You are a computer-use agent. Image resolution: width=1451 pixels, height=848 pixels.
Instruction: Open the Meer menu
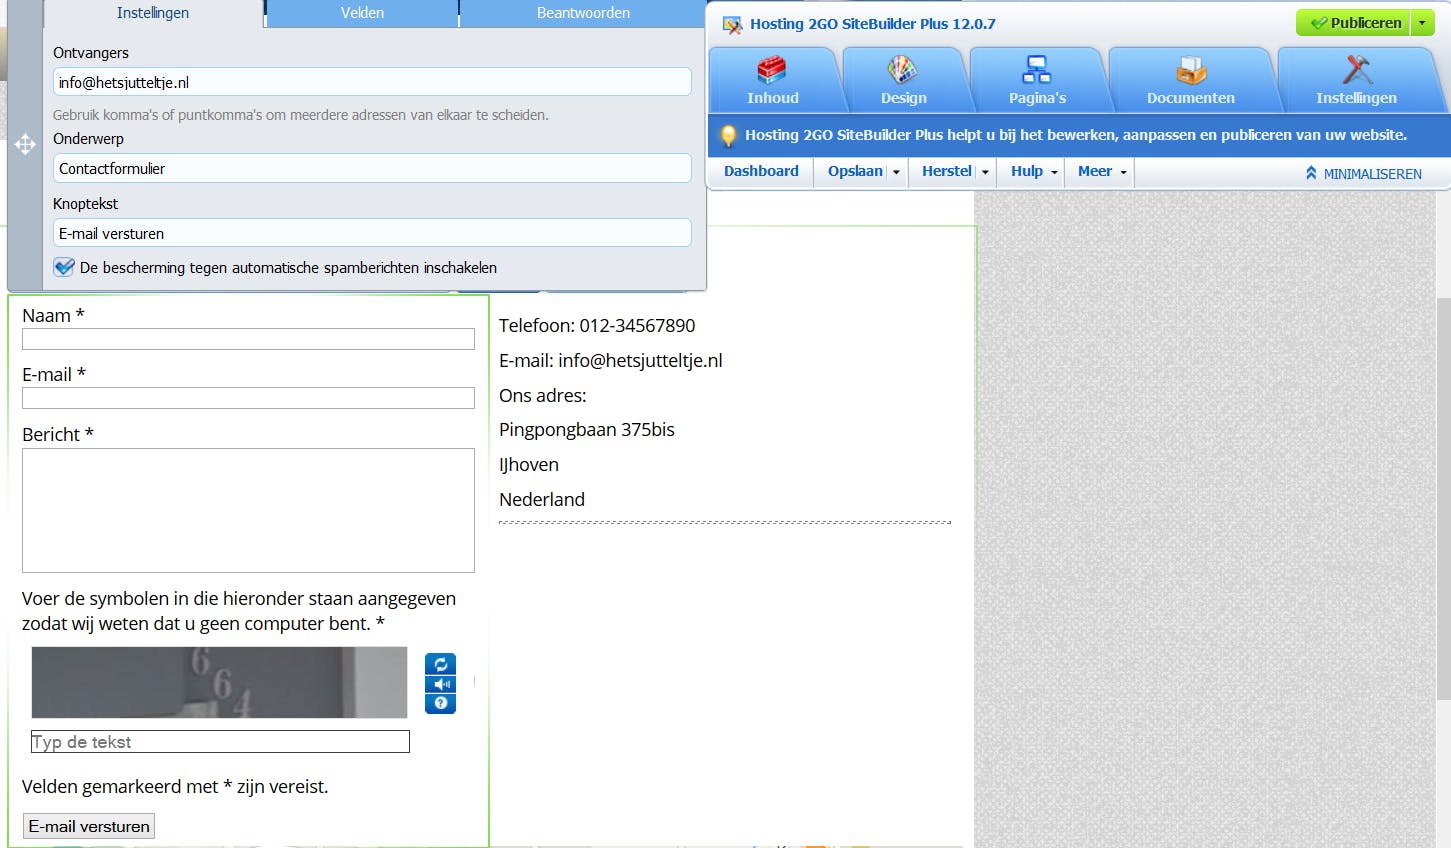tap(1101, 172)
